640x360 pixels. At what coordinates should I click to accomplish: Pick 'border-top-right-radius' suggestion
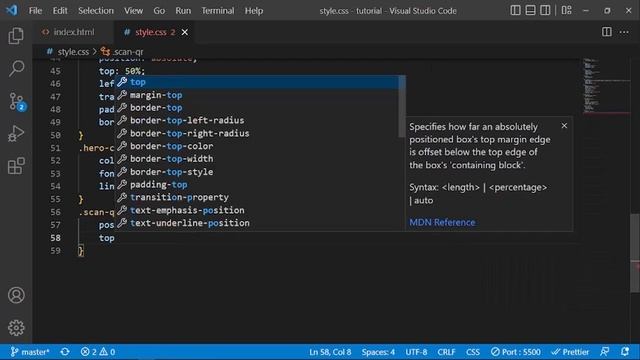click(258, 133)
